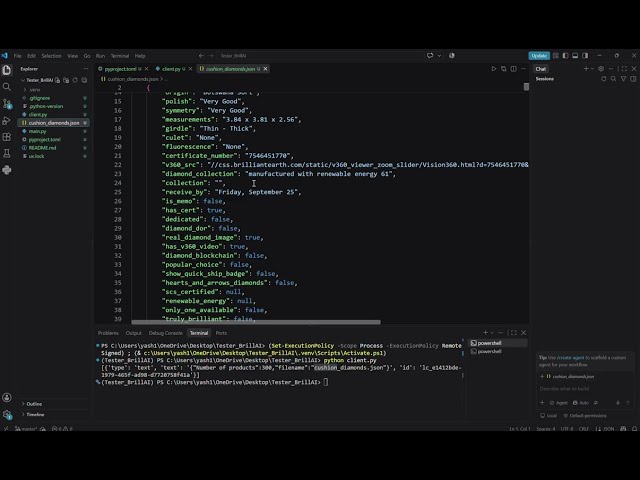Image resolution: width=640 pixels, height=480 pixels.
Task: Click the Update button
Action: 539,56
